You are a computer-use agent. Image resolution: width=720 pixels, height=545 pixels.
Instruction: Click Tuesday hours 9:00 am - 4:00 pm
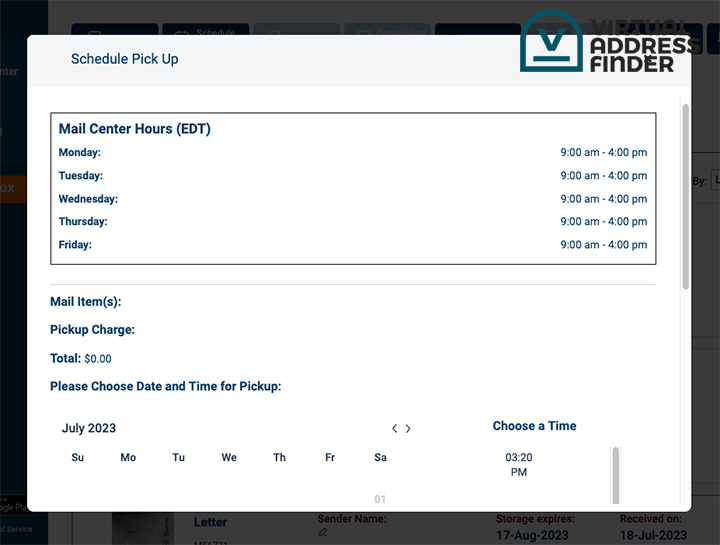pyautogui.click(x=603, y=176)
